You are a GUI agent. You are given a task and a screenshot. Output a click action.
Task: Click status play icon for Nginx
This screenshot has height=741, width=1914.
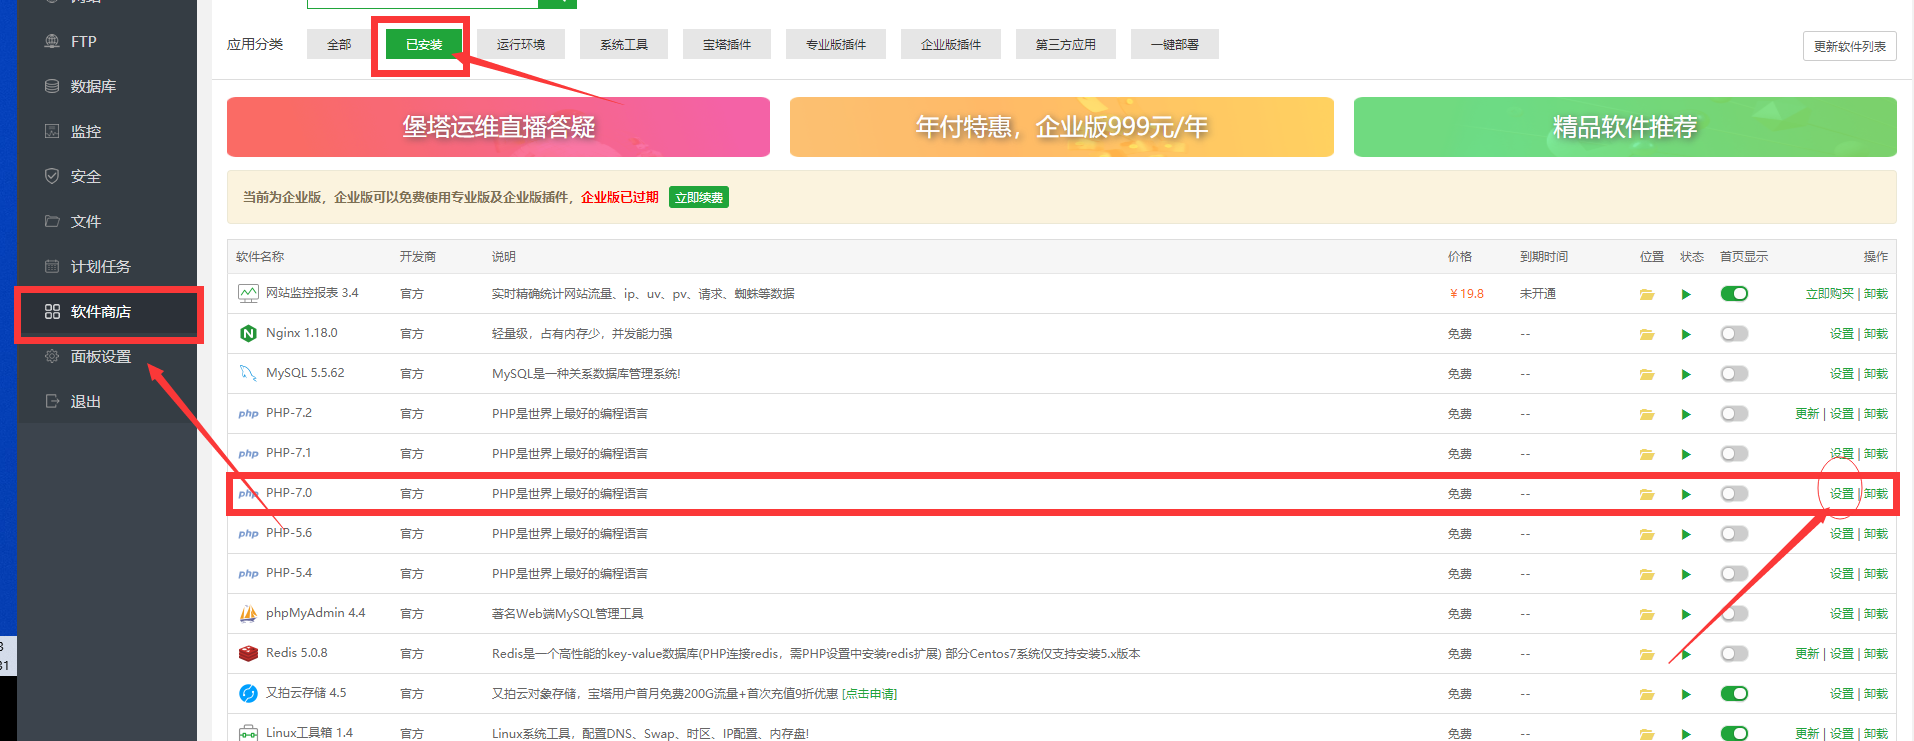(1686, 334)
